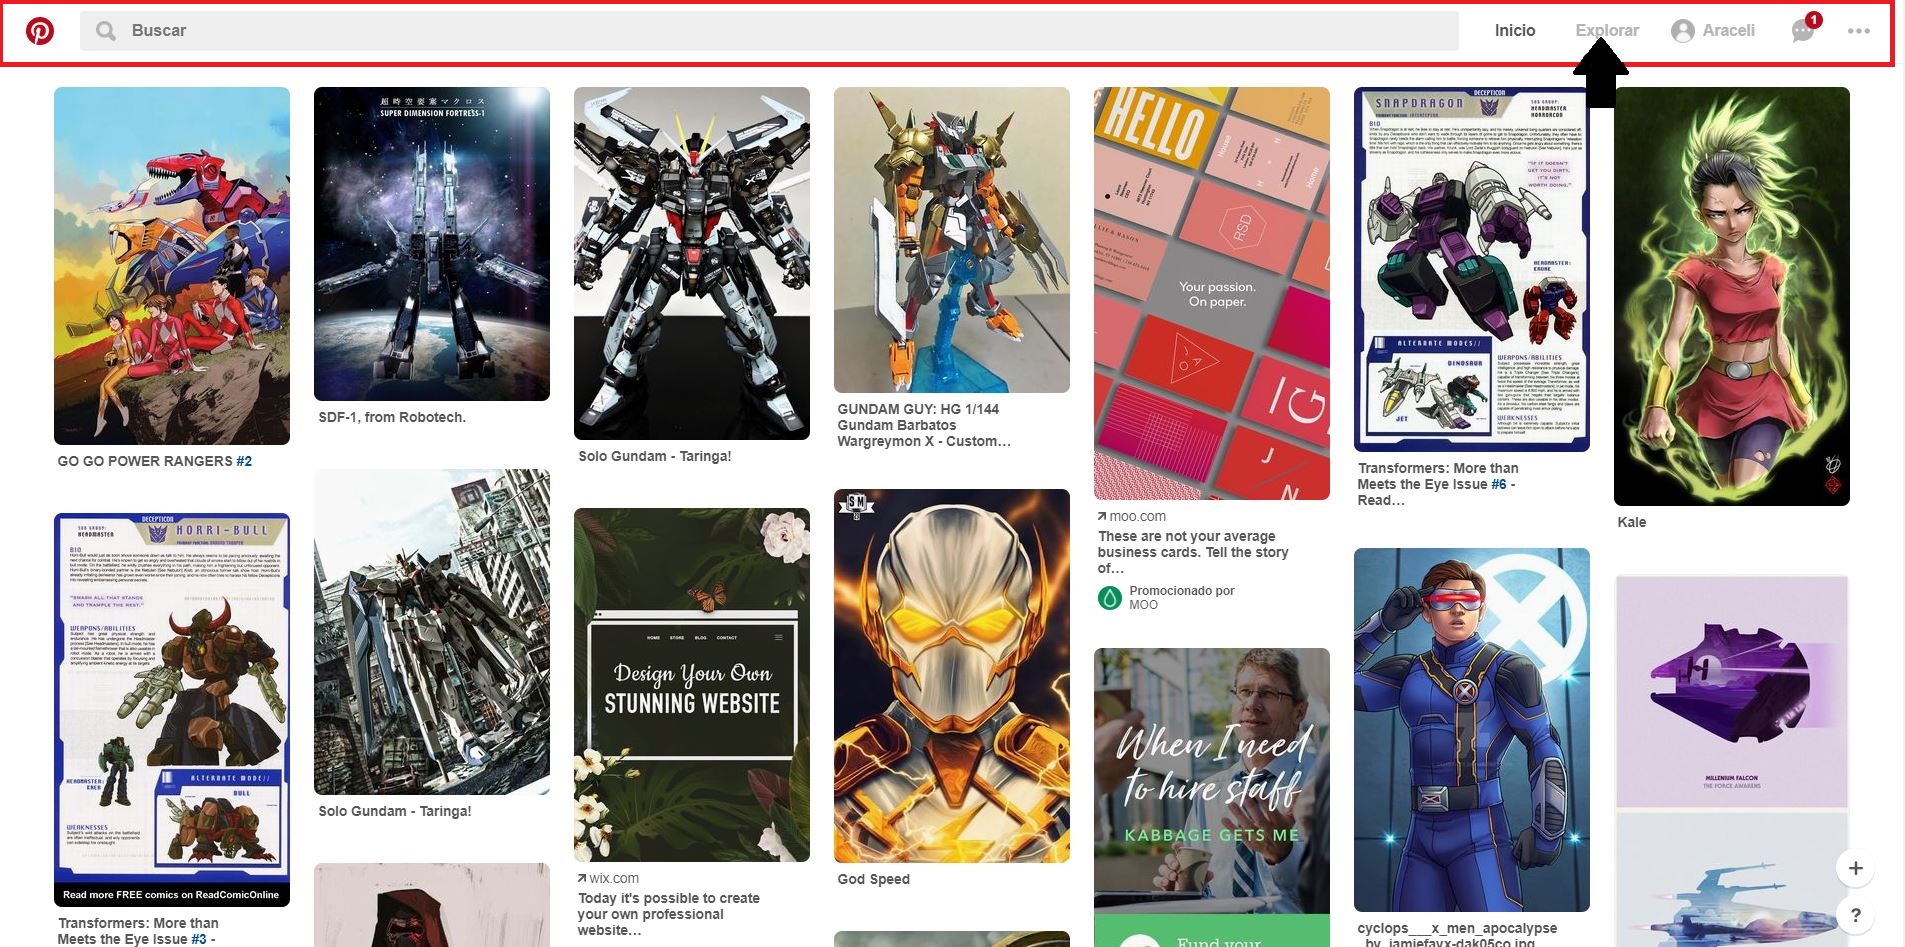Open the Explorar tab
Screen dimensions: 1905x947
tap(1607, 31)
